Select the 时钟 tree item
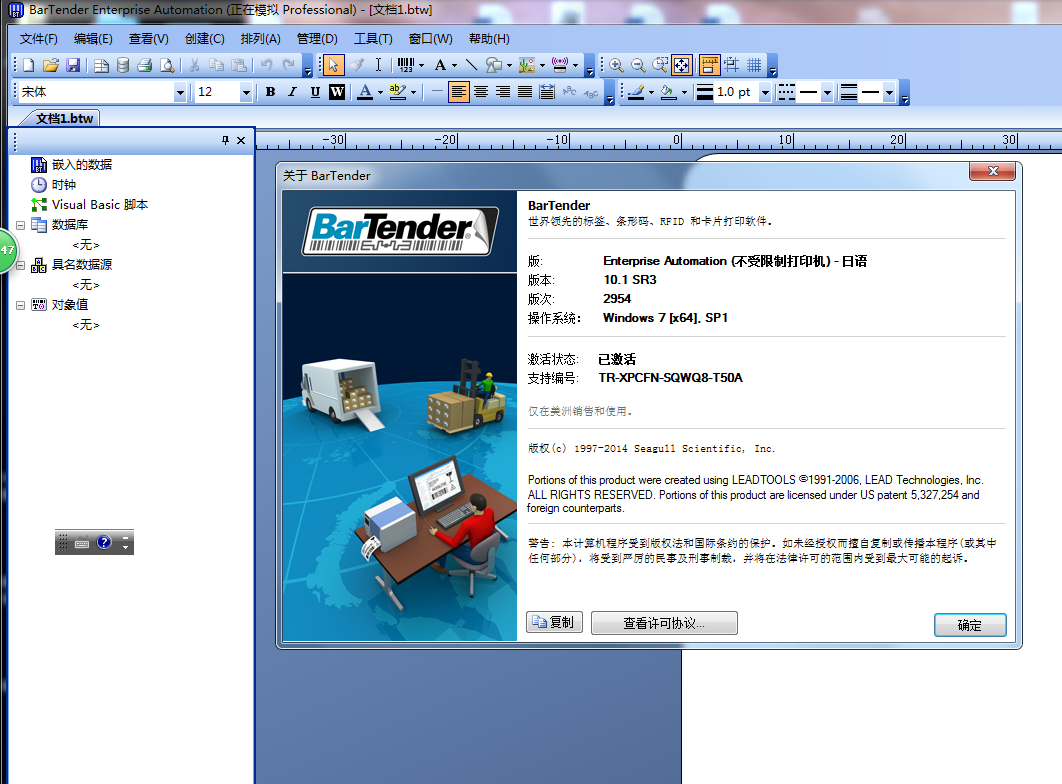This screenshot has width=1062, height=784. point(54,185)
